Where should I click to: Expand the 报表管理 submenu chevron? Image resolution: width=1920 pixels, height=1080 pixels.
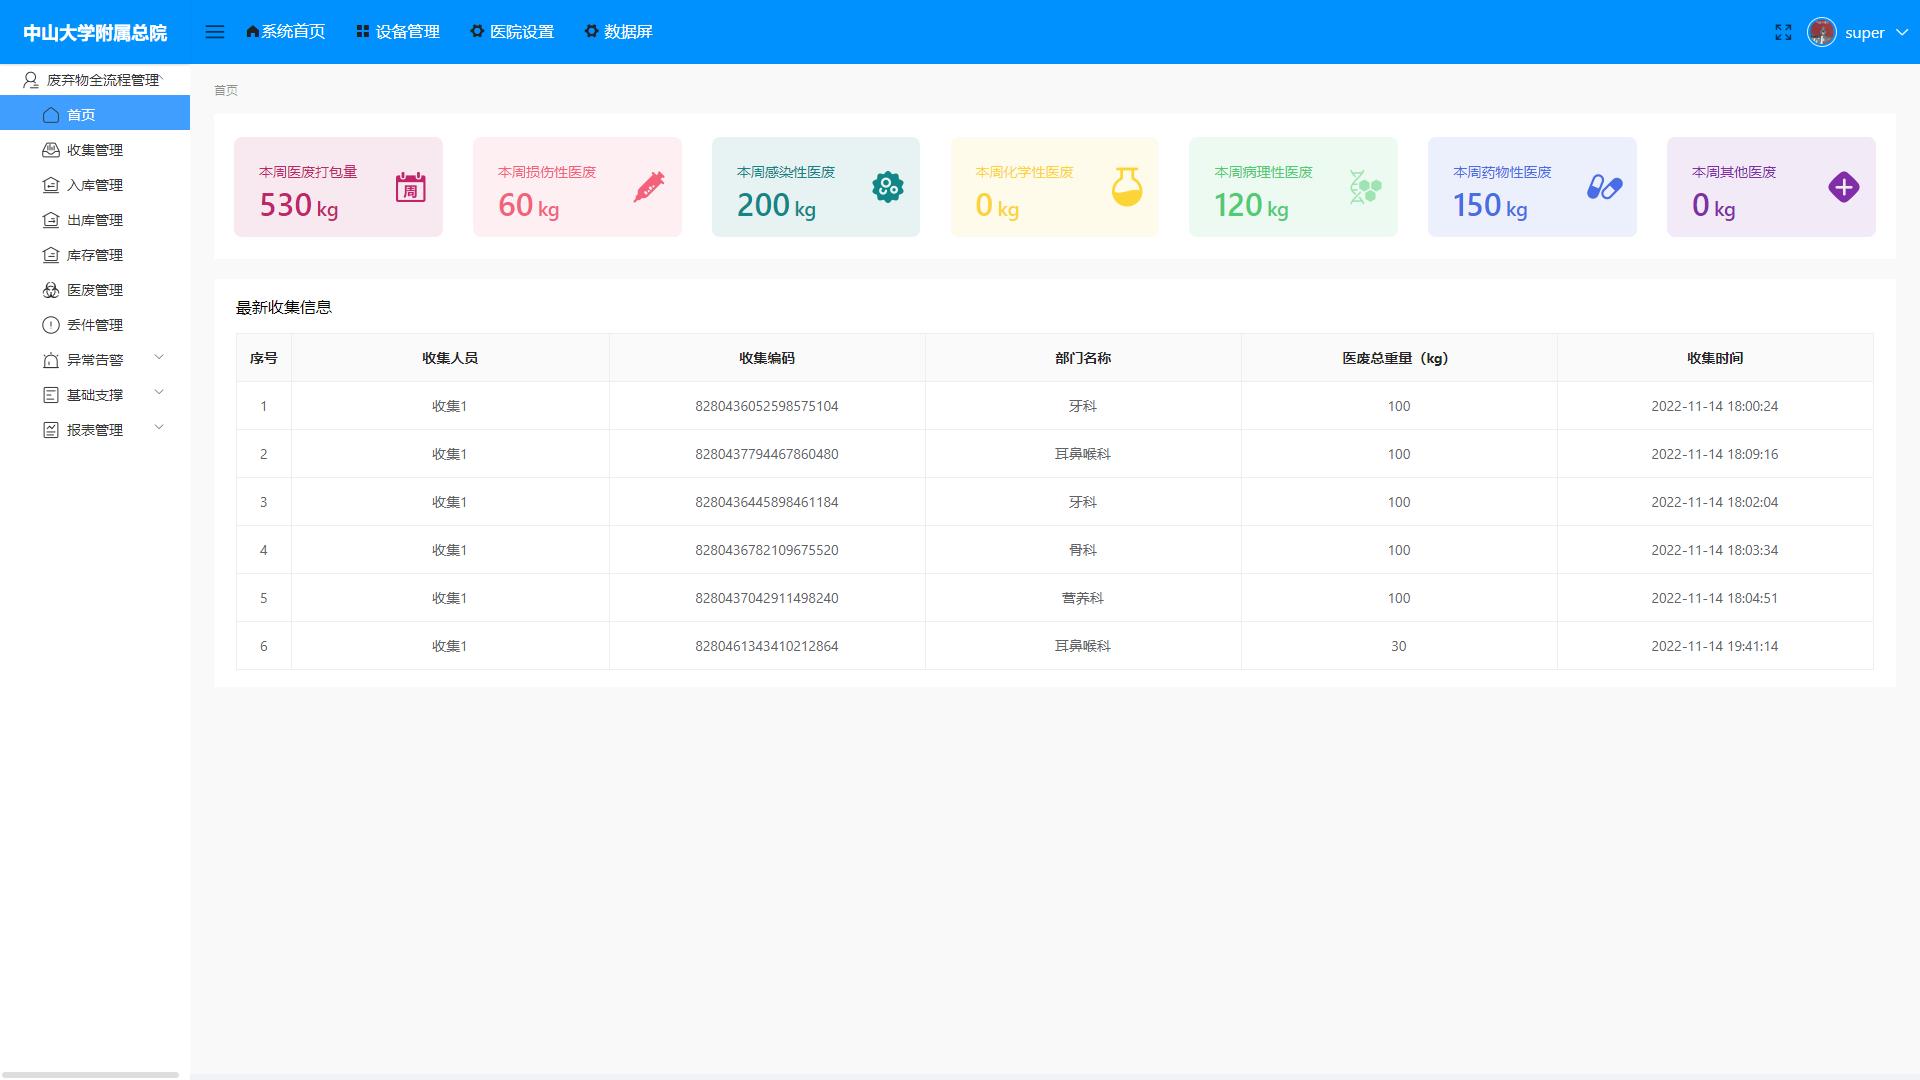158,427
